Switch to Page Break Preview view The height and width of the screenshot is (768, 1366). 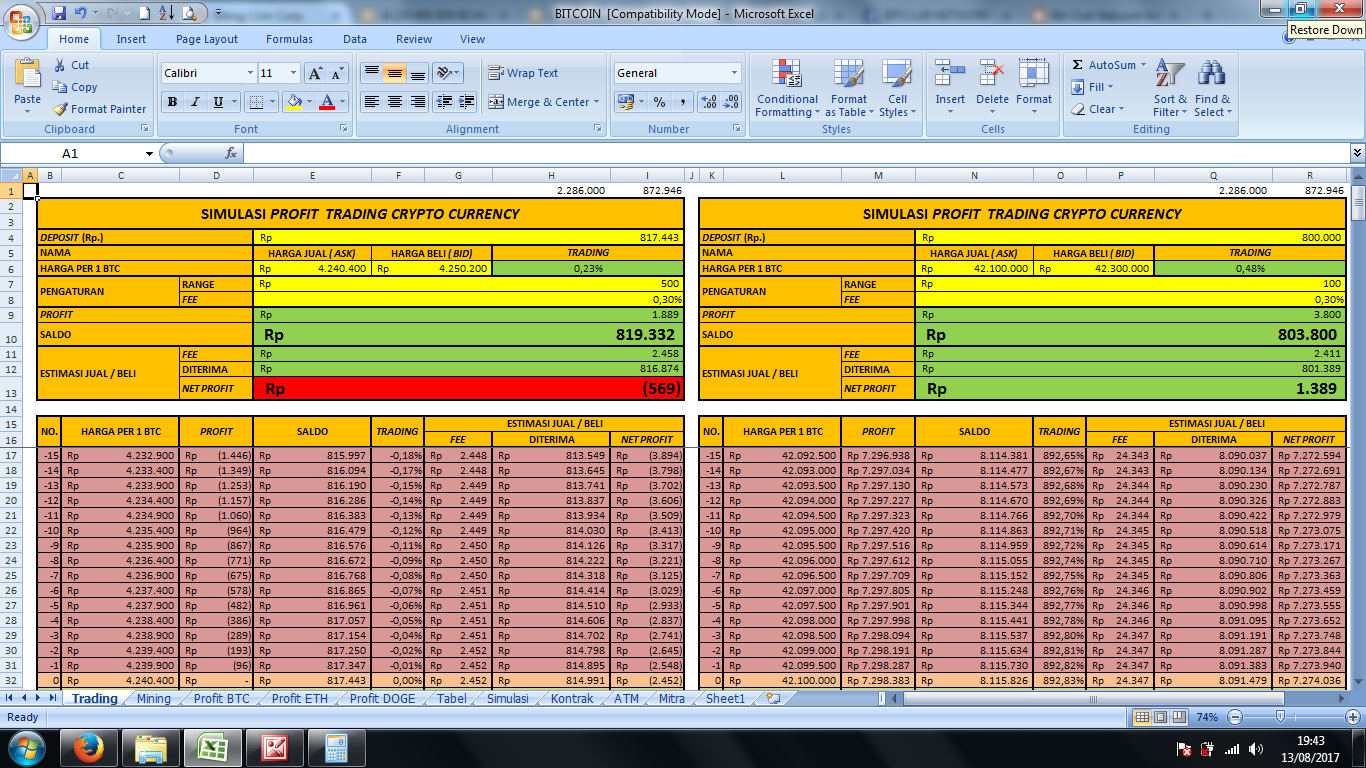point(1178,717)
